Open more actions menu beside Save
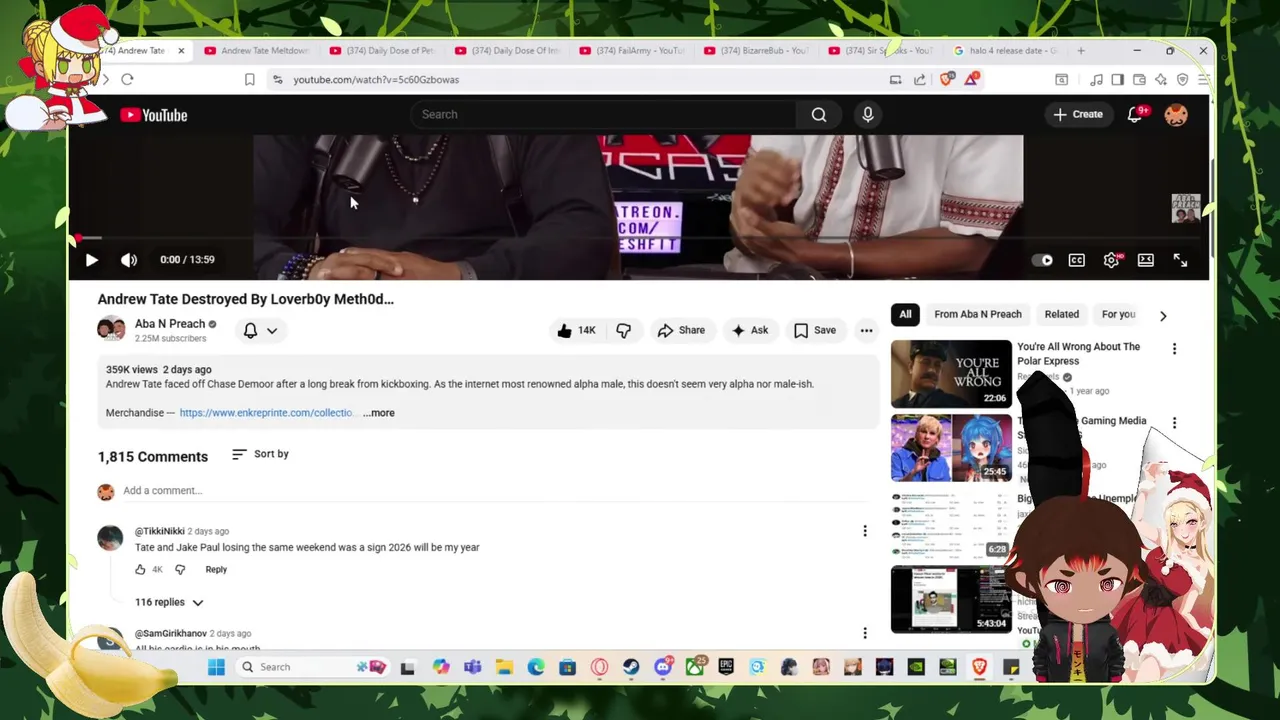The width and height of the screenshot is (1280, 720). click(866, 330)
